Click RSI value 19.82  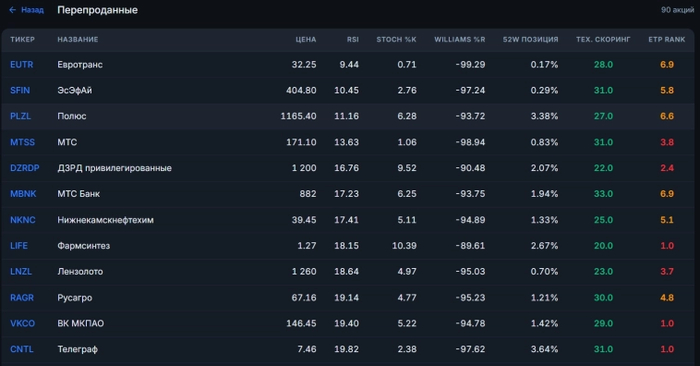[346, 349]
